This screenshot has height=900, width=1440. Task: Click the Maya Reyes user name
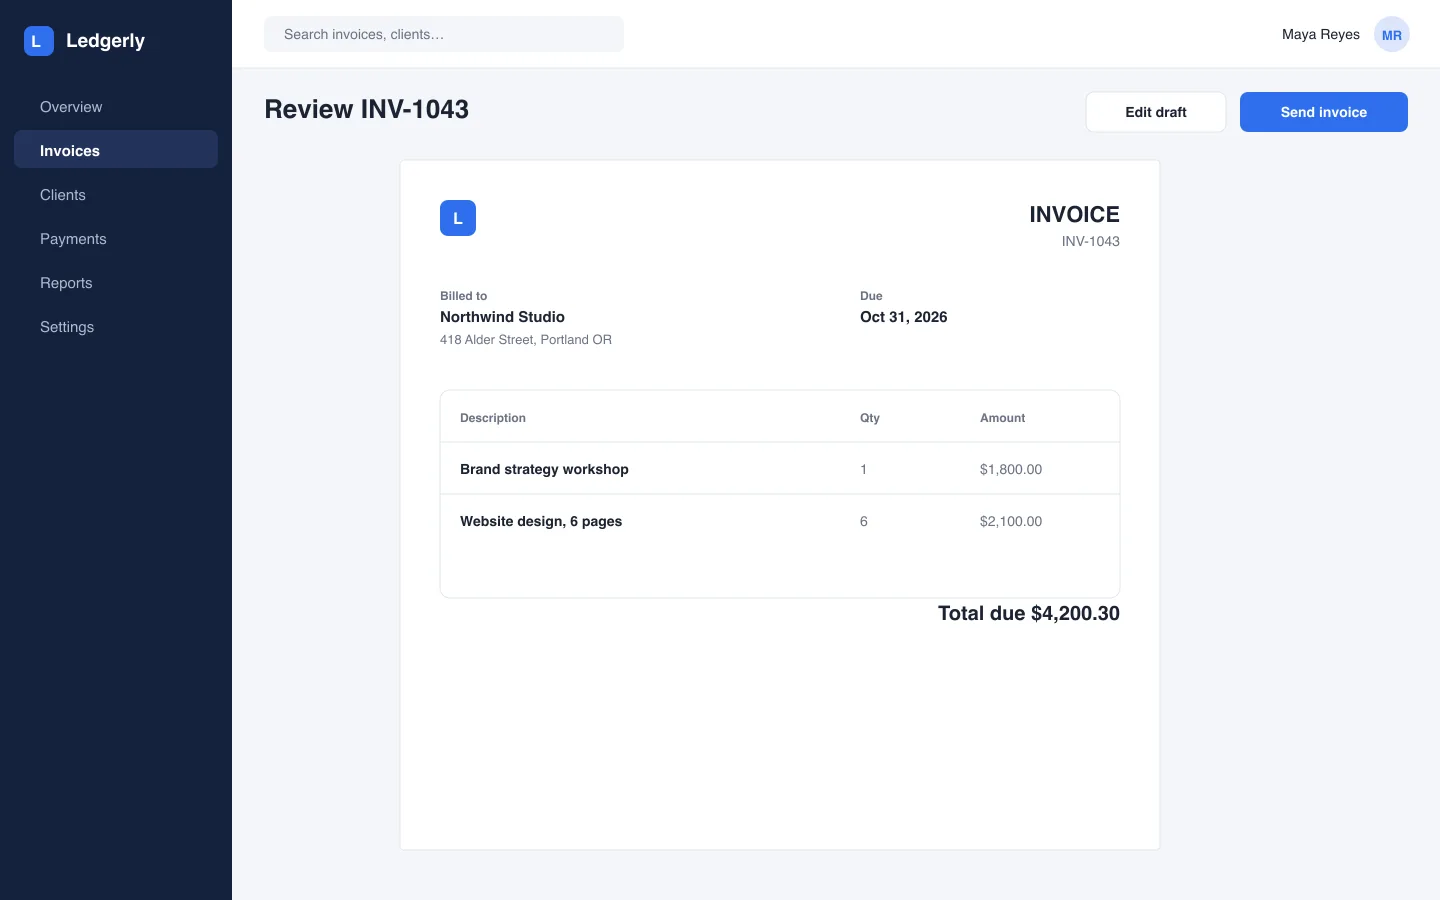coord(1321,34)
